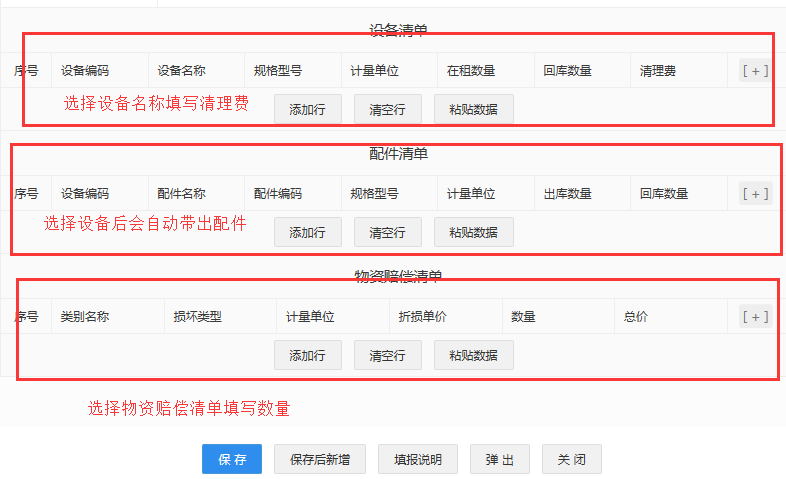Screen dimensions: 786x479
Task: Click 规格型号 column header in 配件清单
Action: (x=374, y=193)
